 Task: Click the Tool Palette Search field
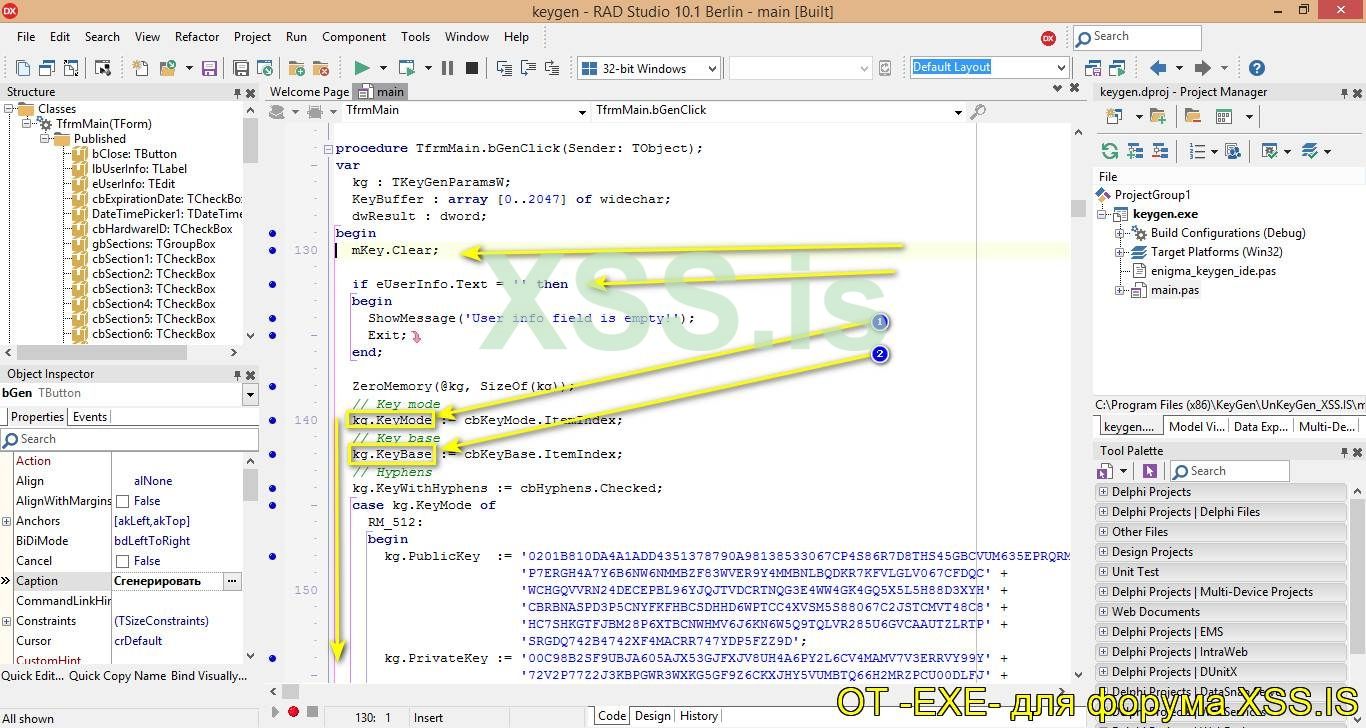pos(1229,471)
